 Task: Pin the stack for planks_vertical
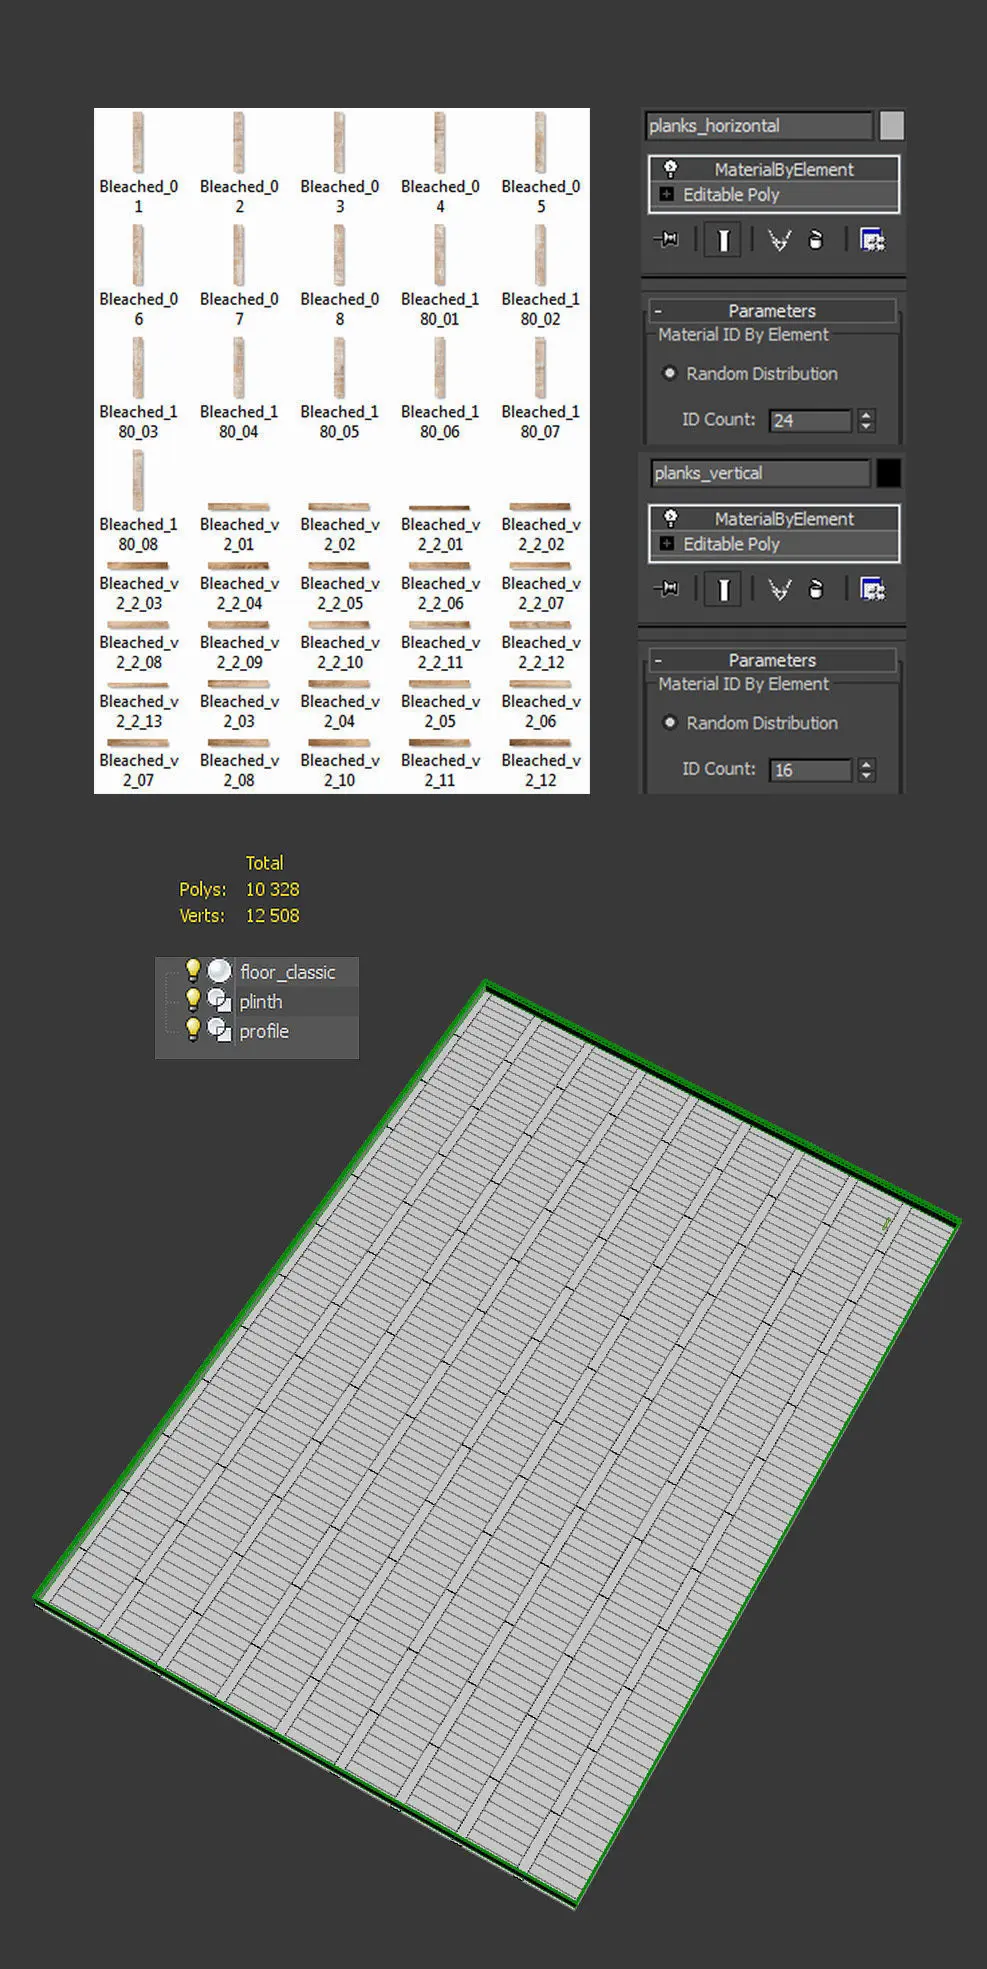[x=666, y=589]
